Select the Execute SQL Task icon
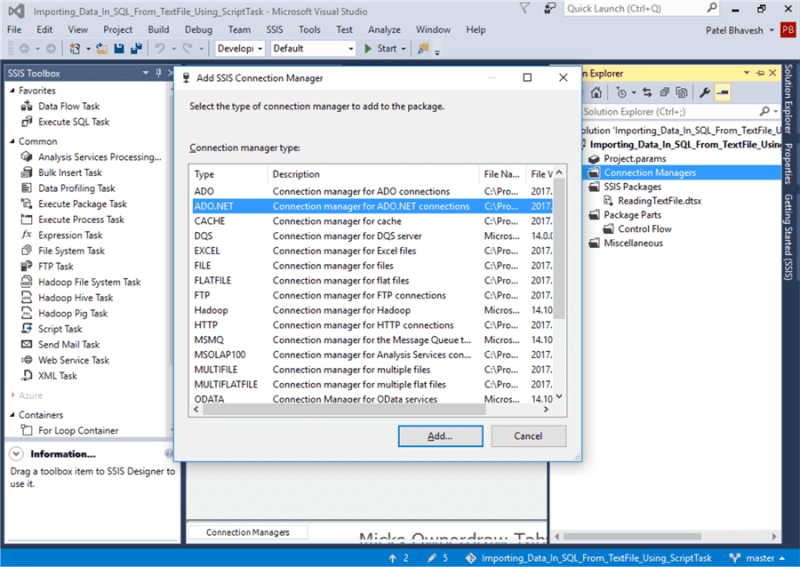The height and width of the screenshot is (567, 800). [27, 122]
